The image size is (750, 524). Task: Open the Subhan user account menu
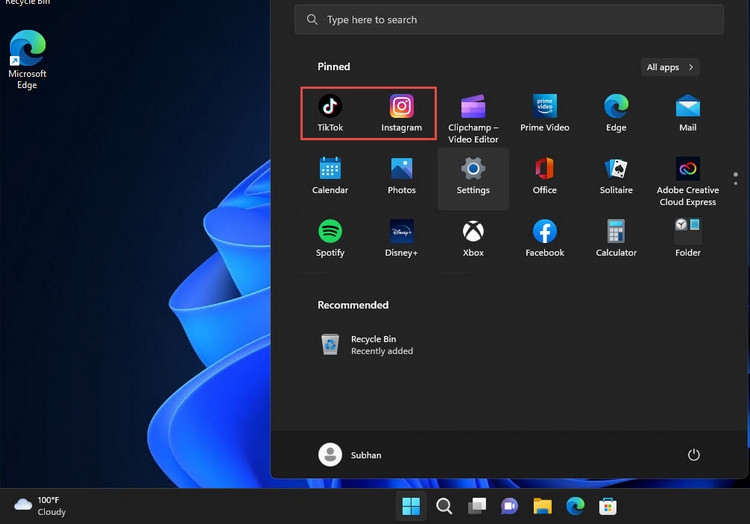click(x=350, y=455)
